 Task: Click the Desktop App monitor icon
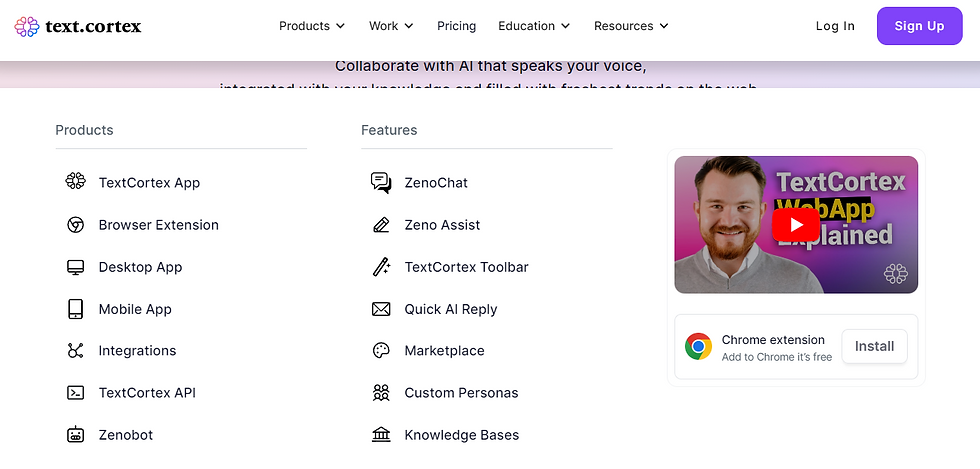[x=76, y=267]
